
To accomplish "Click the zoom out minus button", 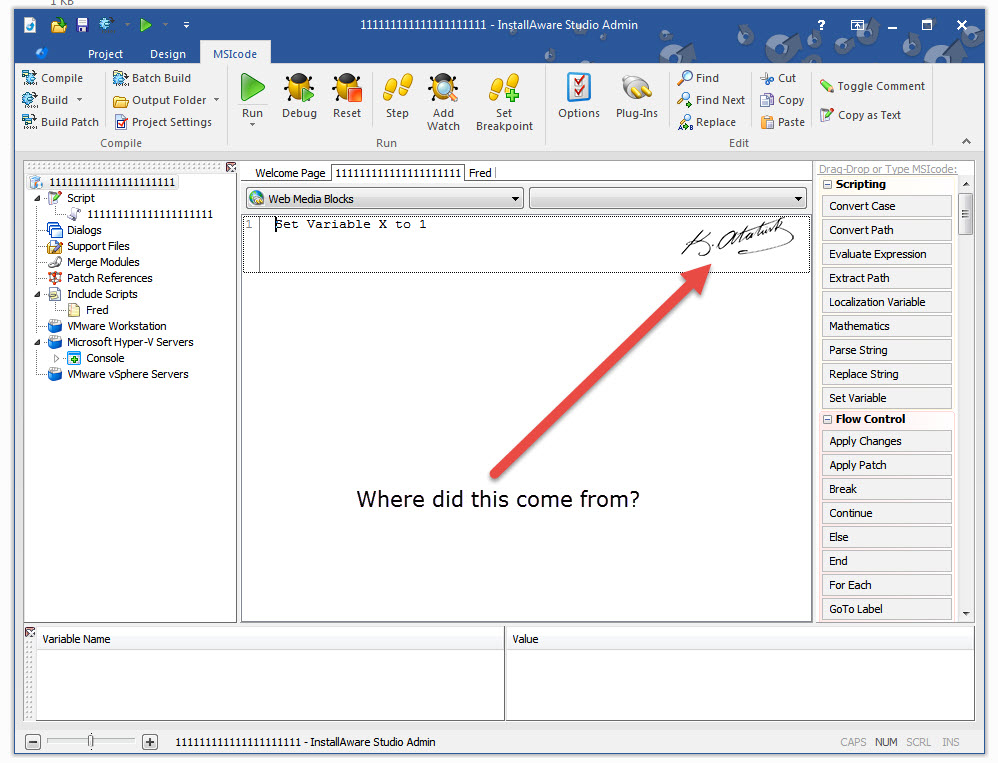I will pos(33,742).
